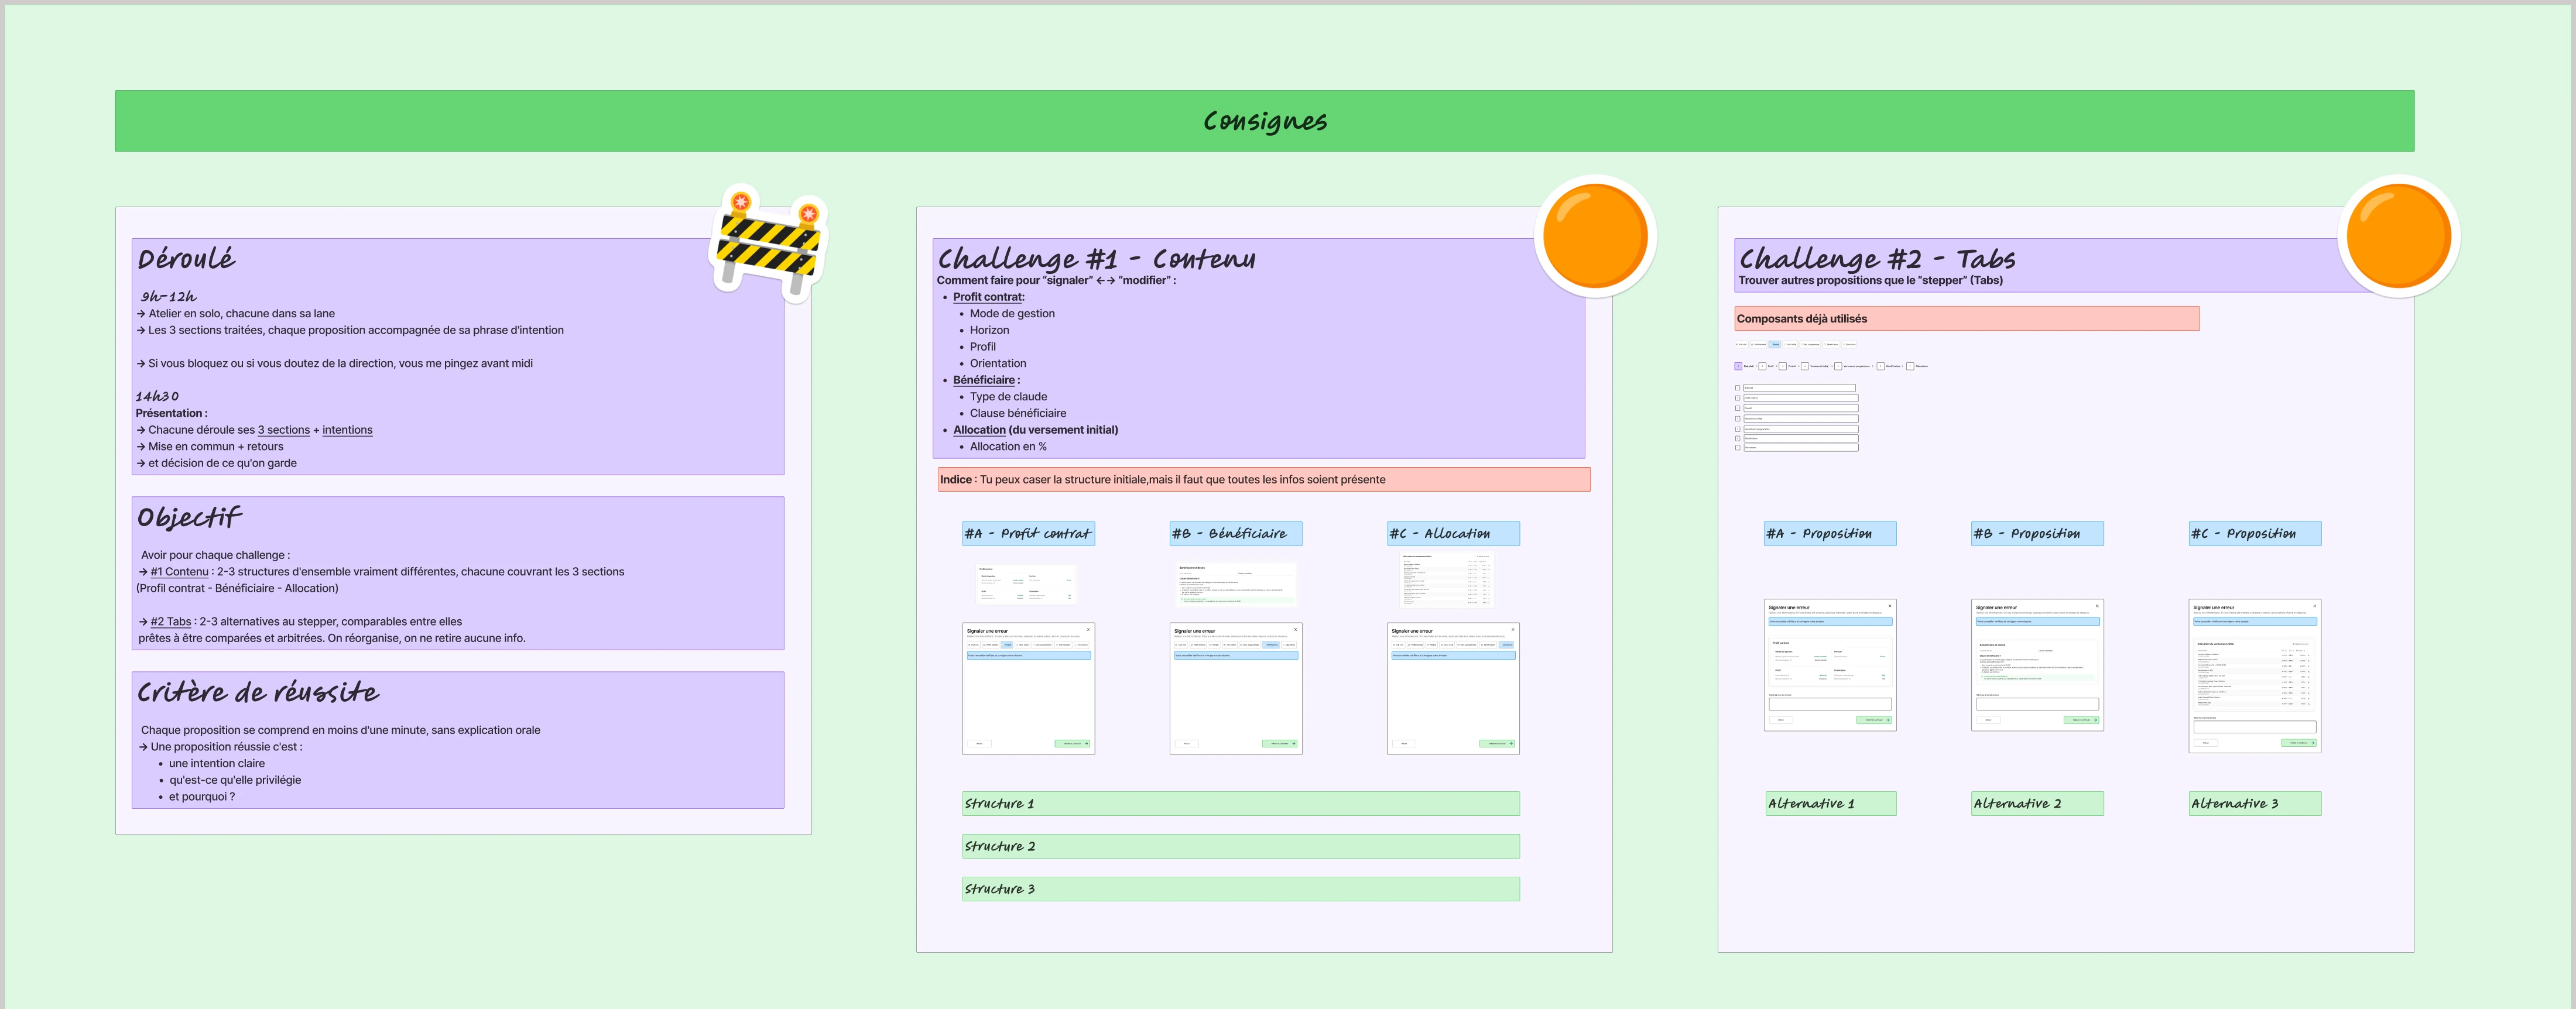
Task: Click underlined '3 sections' text
Action: [284, 430]
